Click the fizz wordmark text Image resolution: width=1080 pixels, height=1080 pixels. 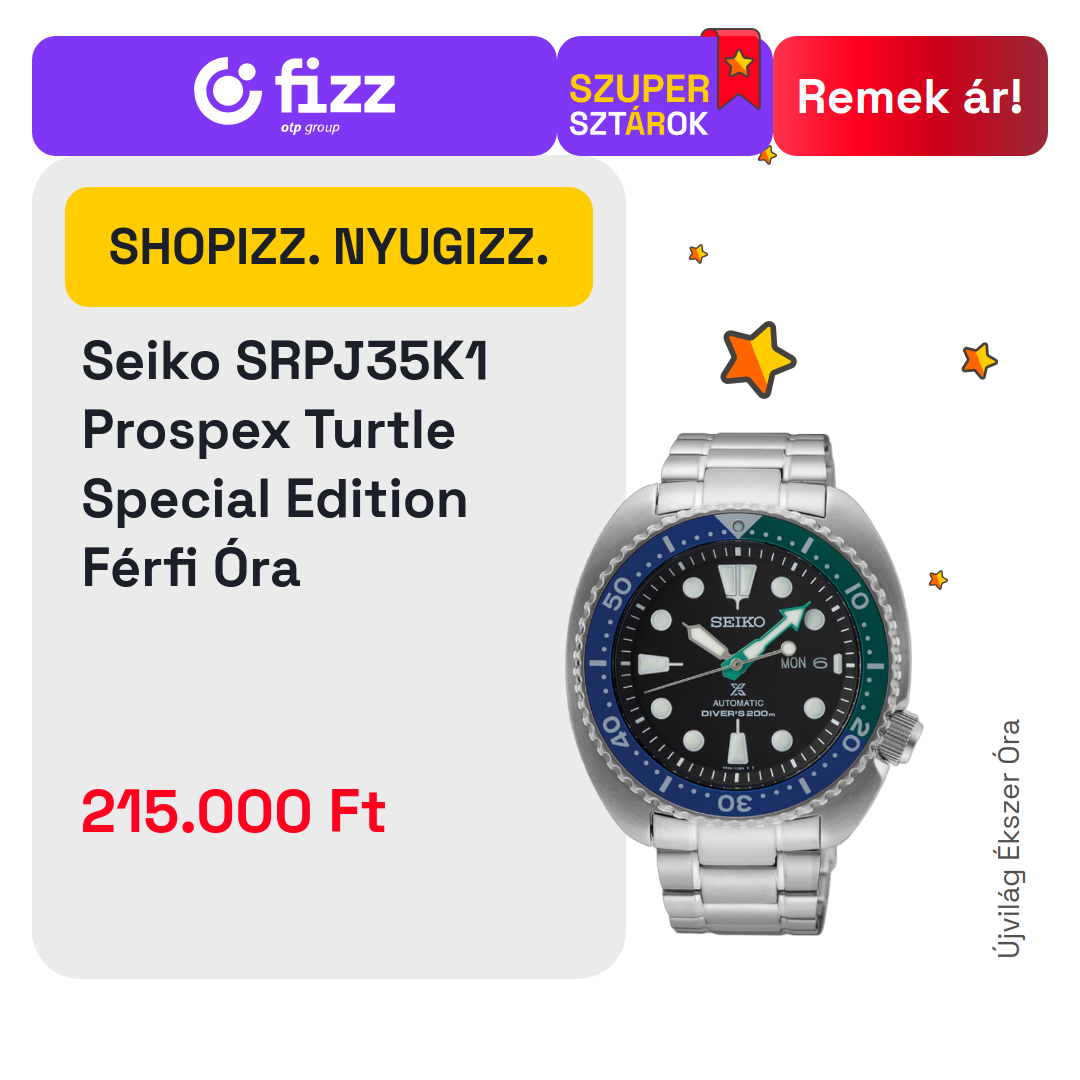pyautogui.click(x=335, y=86)
